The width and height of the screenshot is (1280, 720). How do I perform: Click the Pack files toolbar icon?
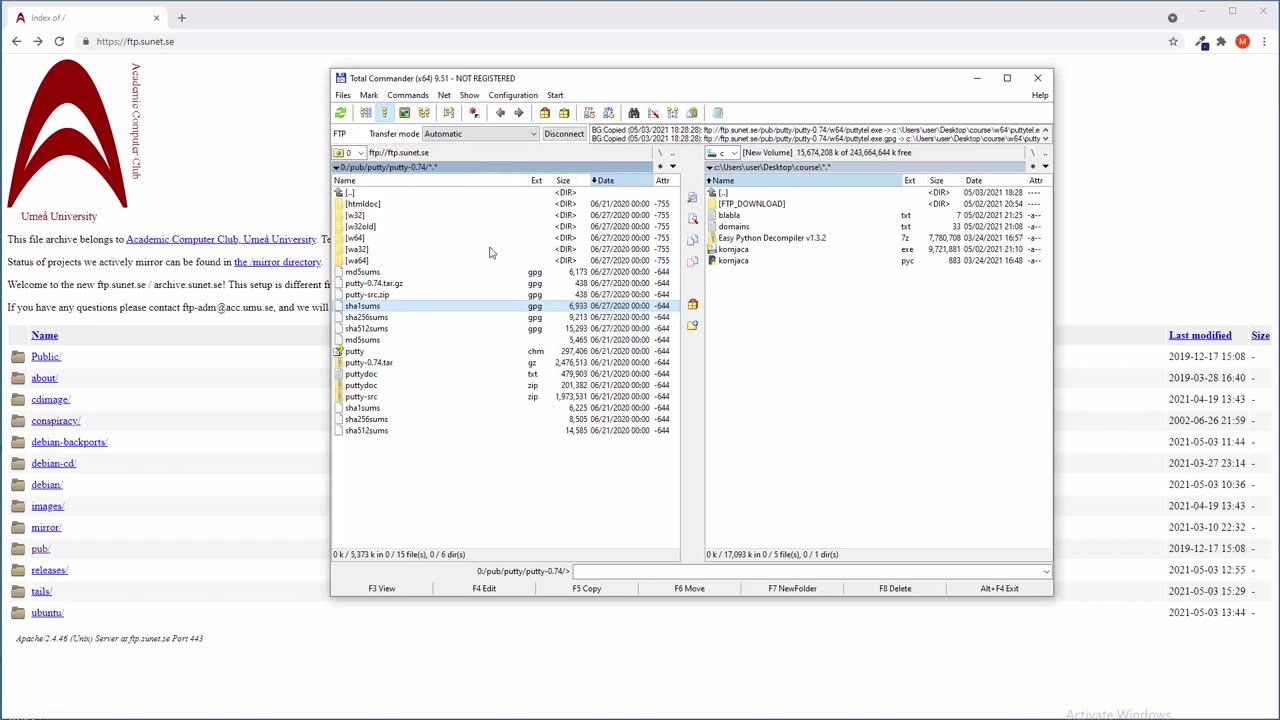click(545, 113)
